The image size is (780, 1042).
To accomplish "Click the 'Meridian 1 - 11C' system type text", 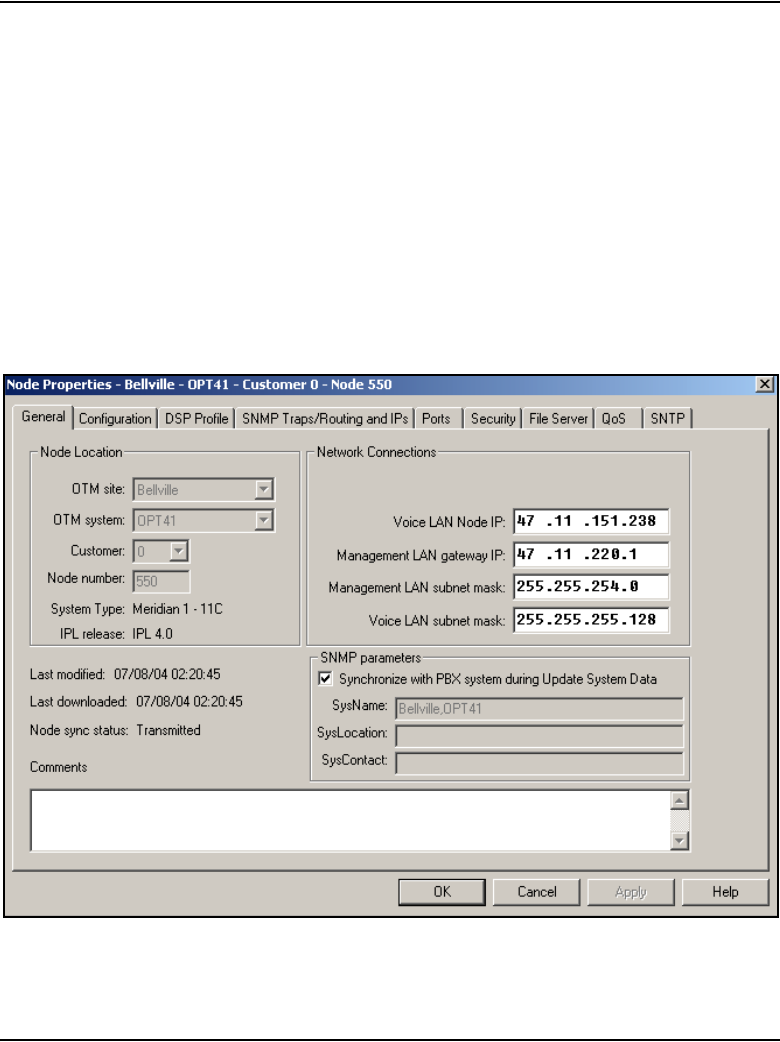I will (177, 609).
